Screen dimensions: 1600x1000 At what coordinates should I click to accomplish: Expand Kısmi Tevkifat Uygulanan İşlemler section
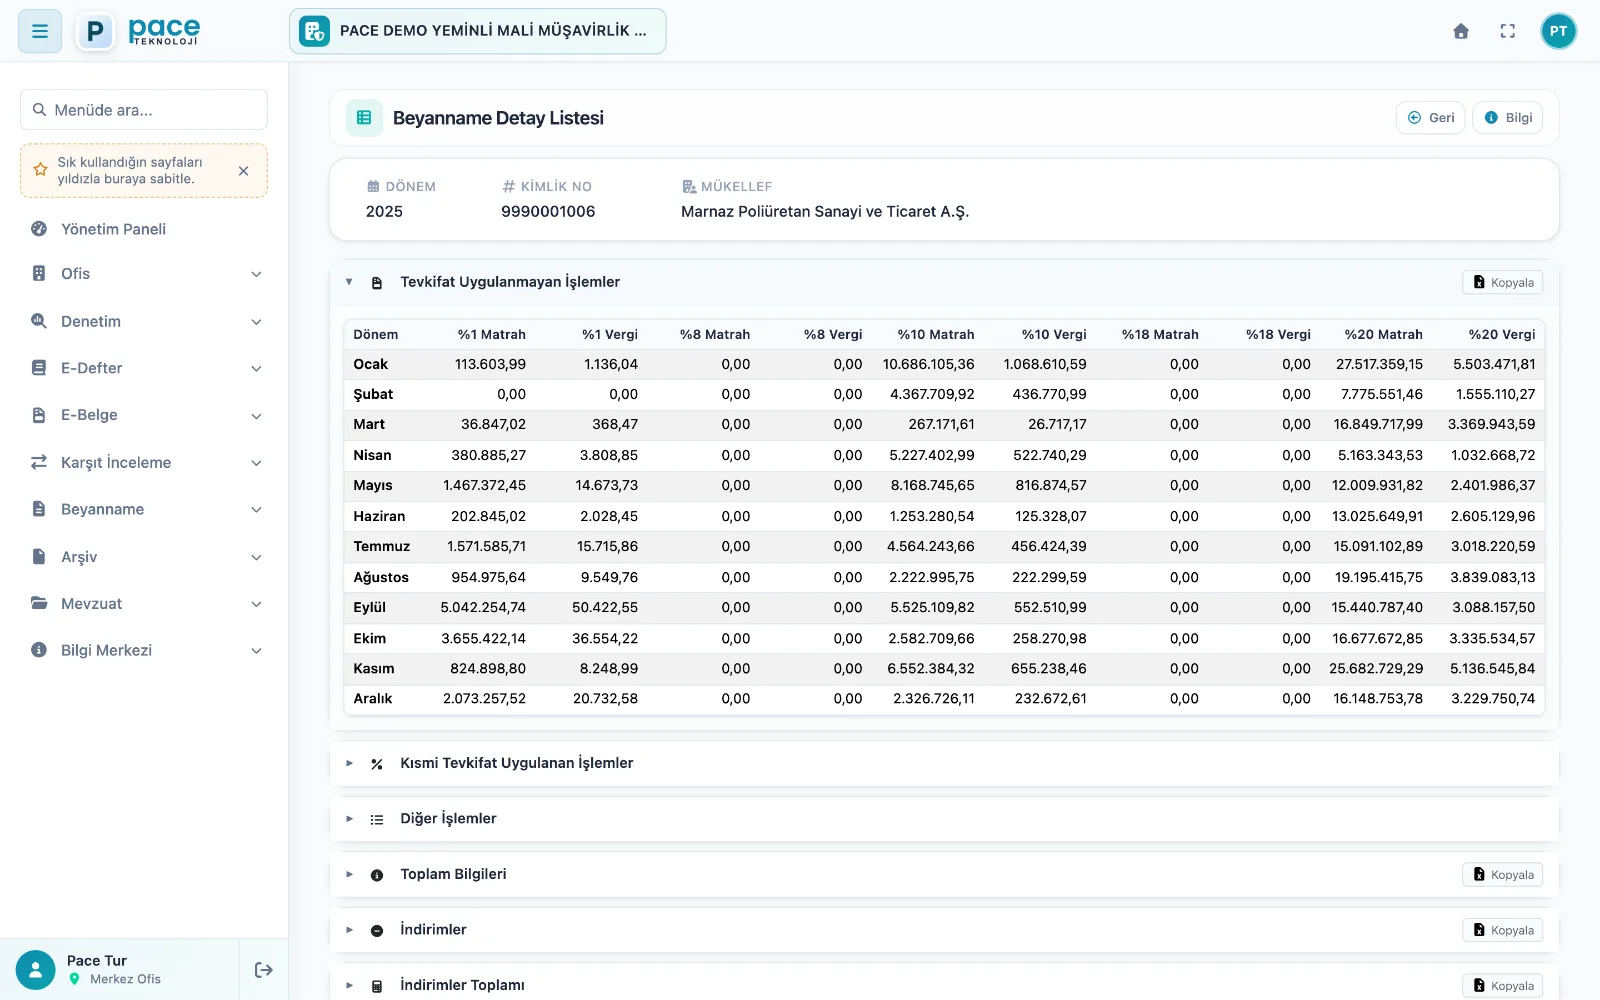tap(349, 763)
